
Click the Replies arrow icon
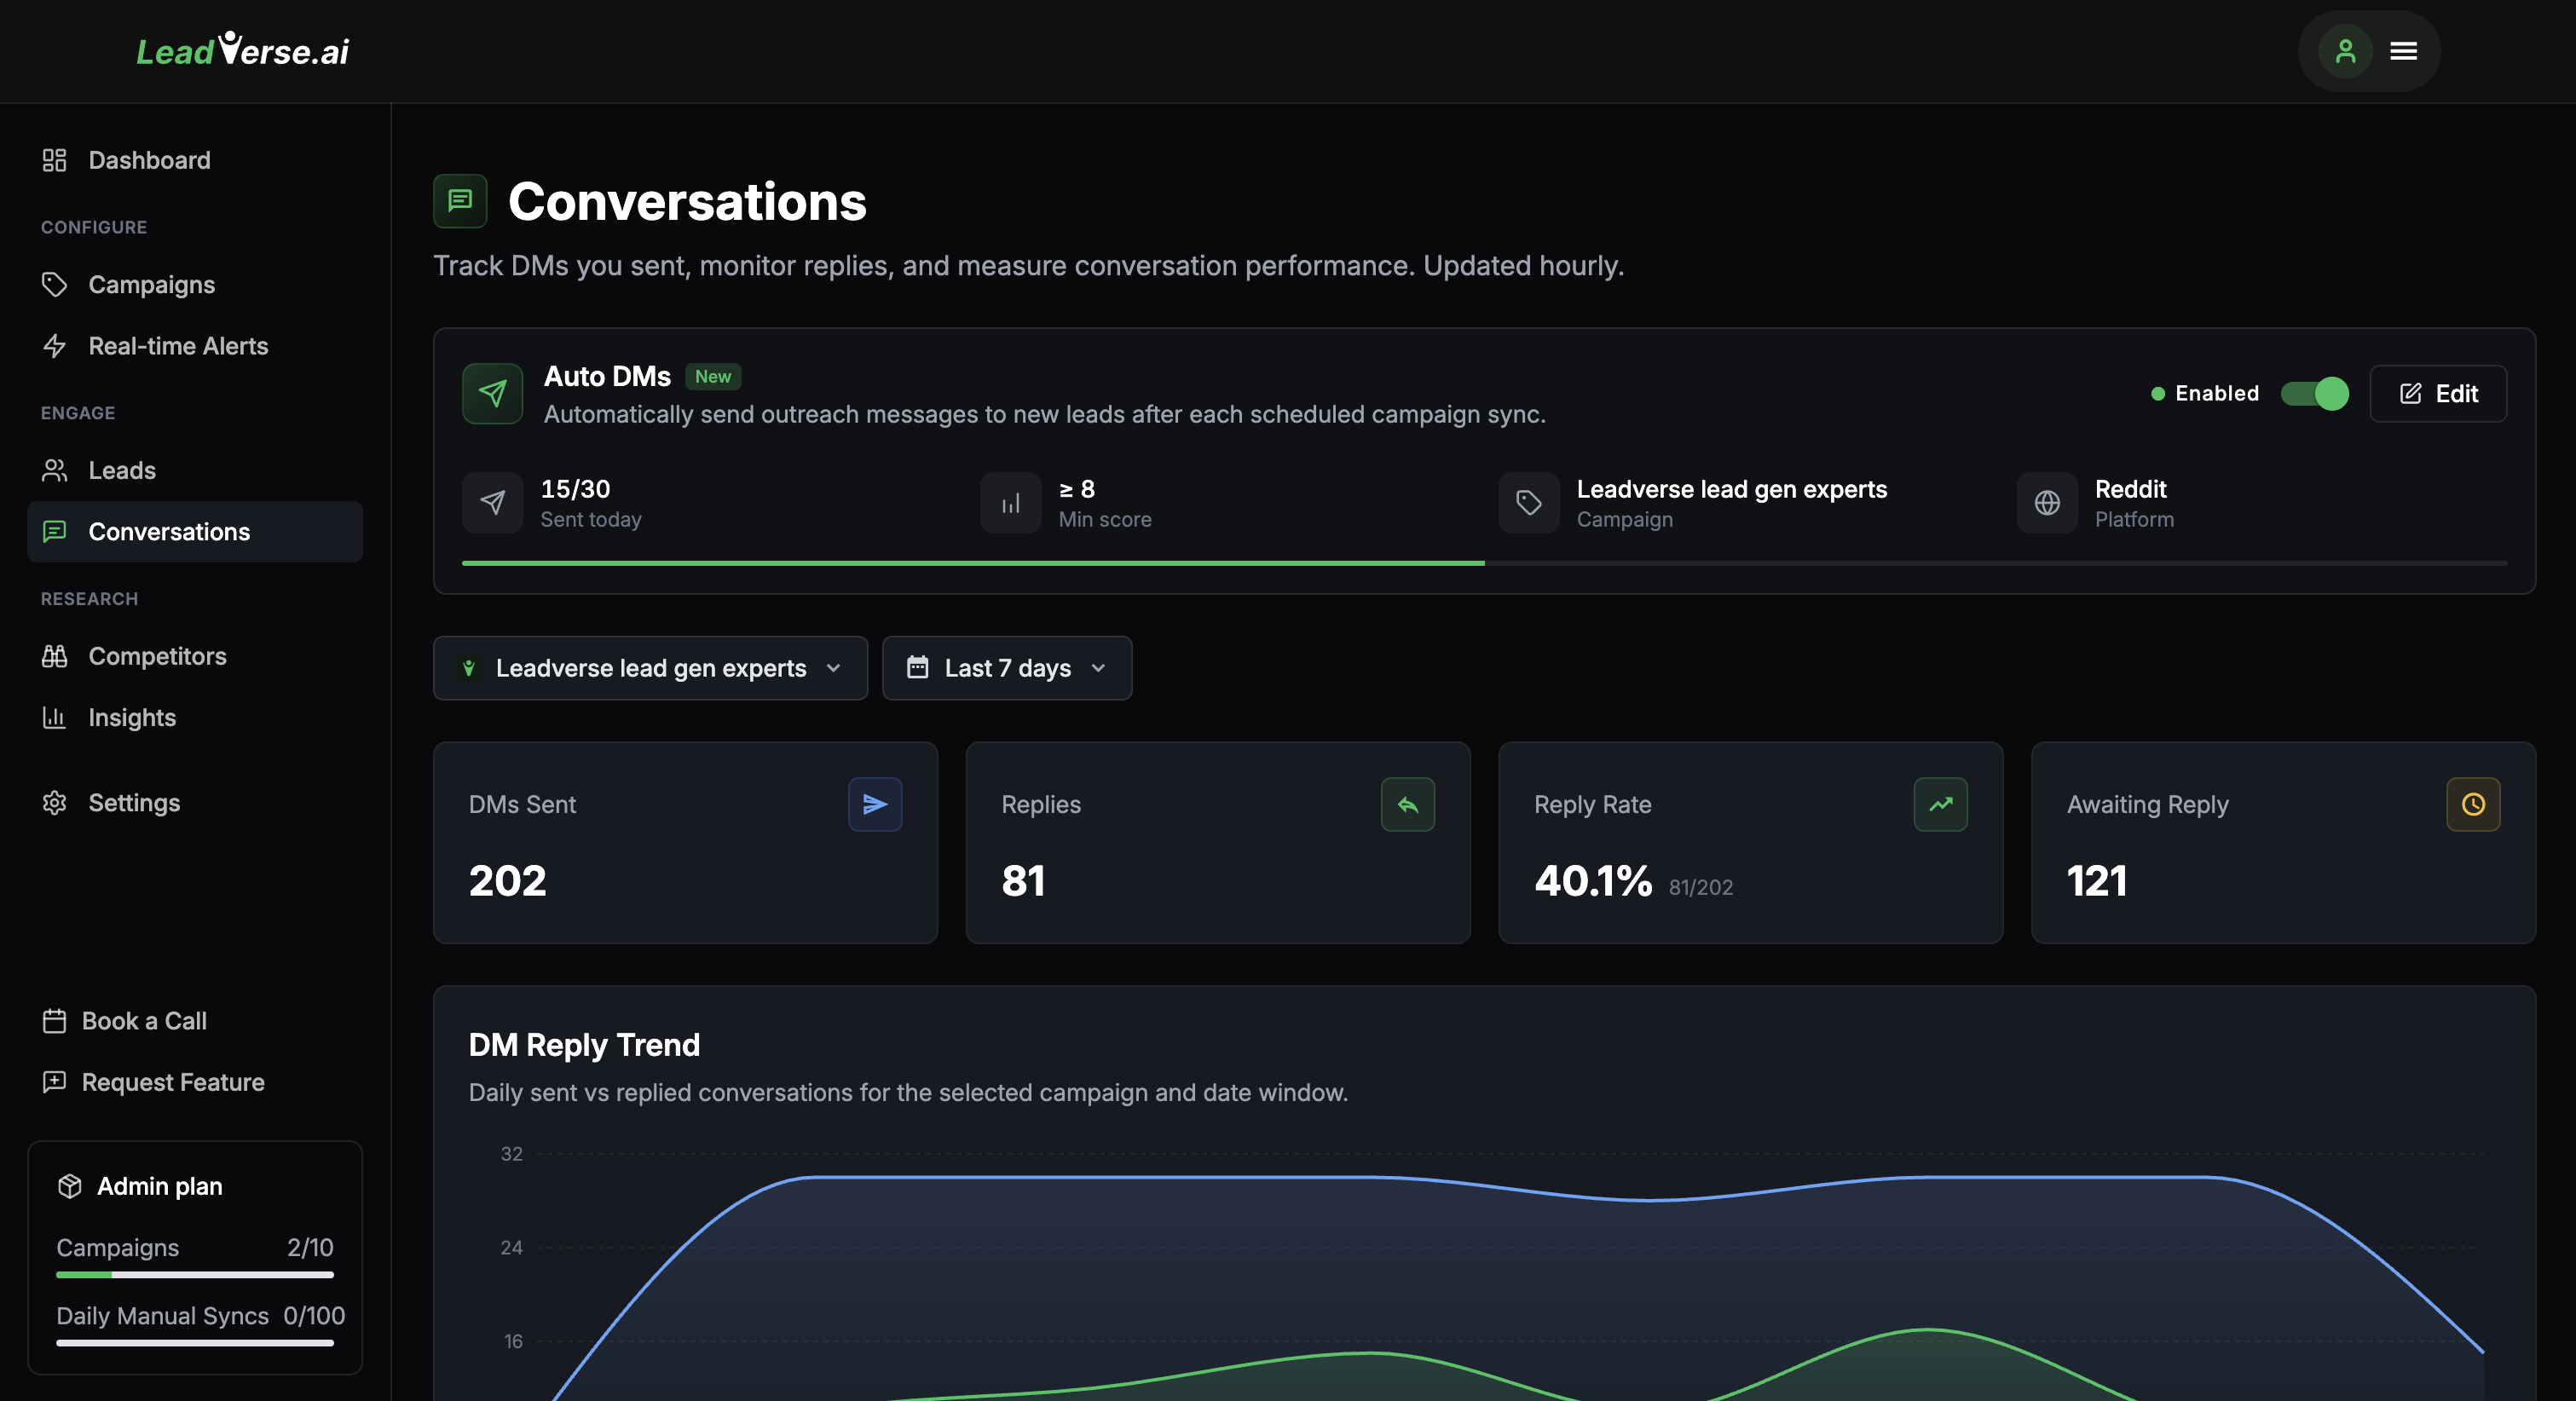click(1407, 804)
